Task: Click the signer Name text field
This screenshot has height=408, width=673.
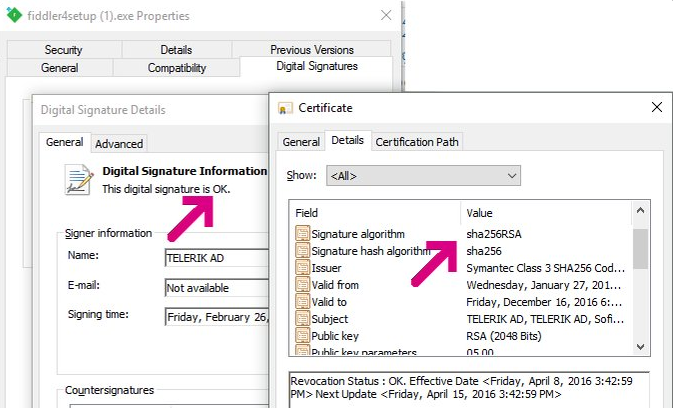Action: (x=217, y=257)
